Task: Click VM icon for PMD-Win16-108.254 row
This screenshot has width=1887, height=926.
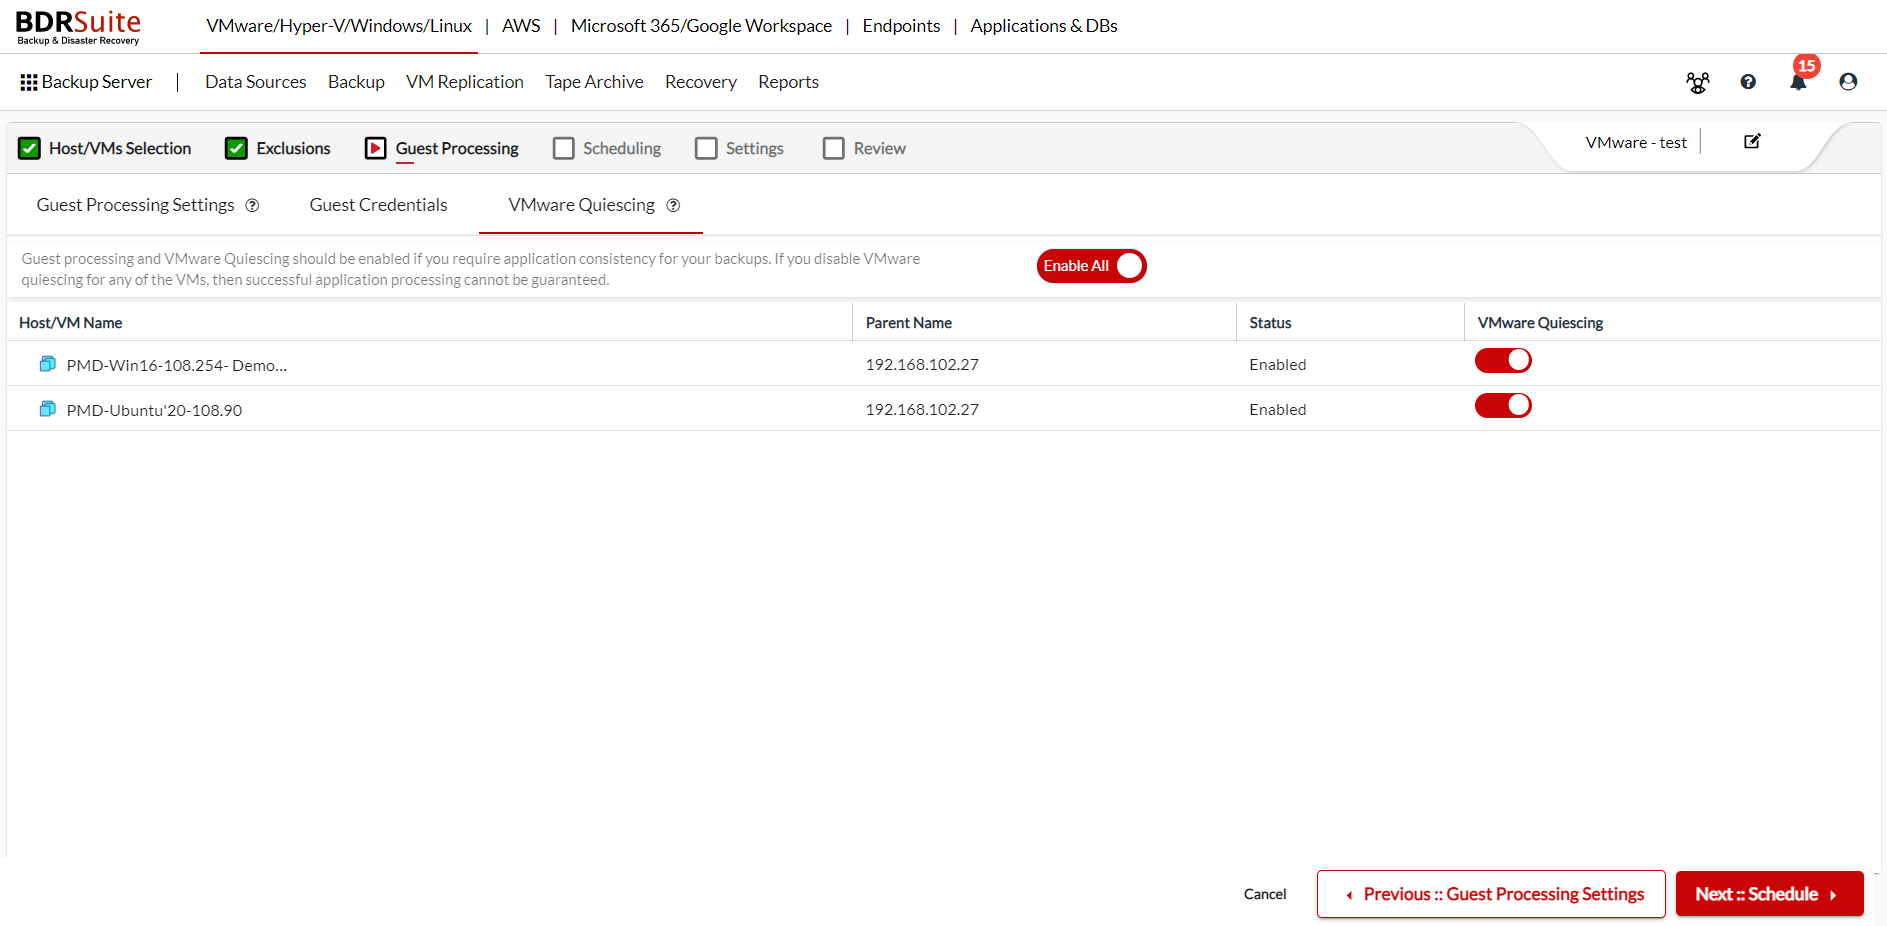Action: (47, 364)
